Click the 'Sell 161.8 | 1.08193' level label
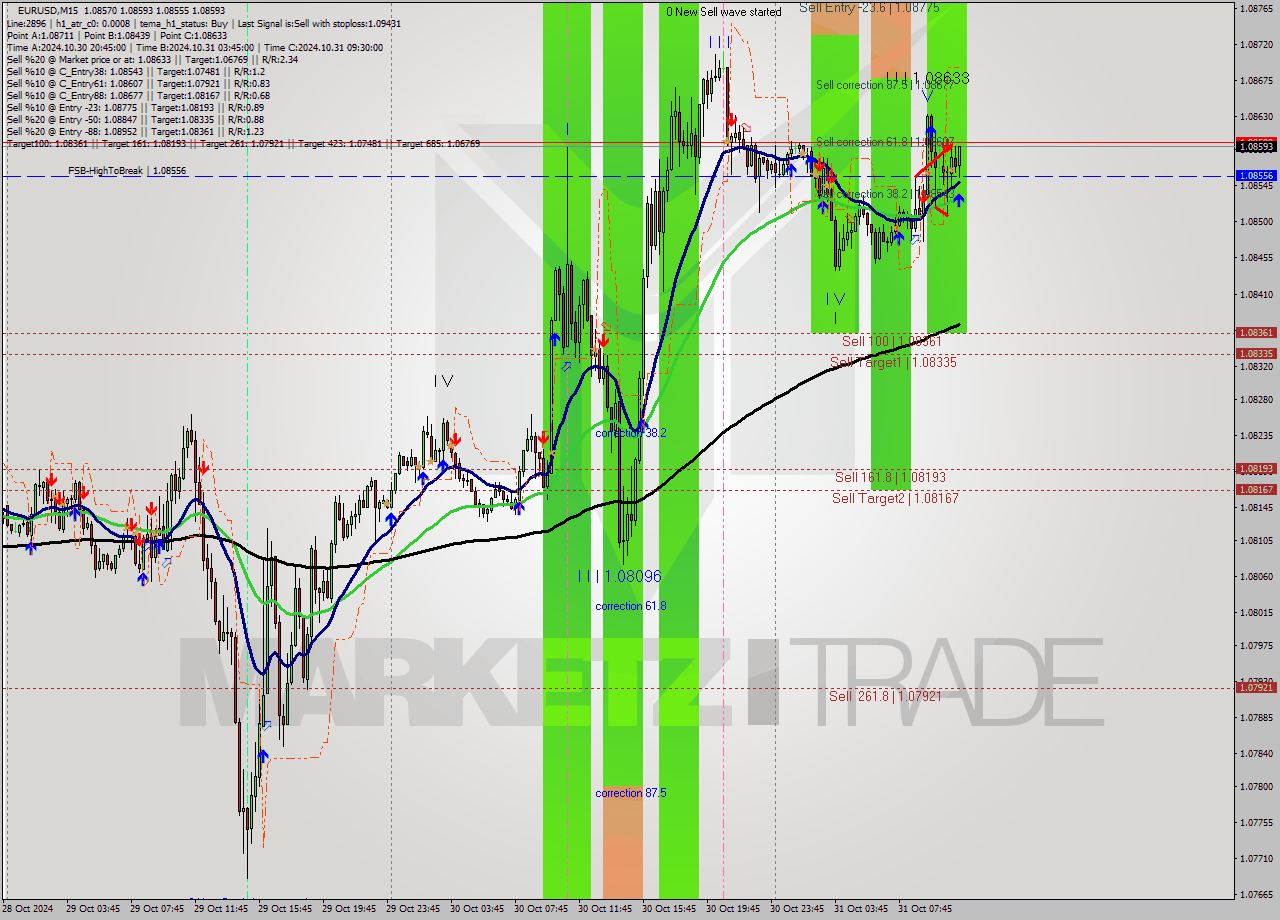 coord(890,477)
